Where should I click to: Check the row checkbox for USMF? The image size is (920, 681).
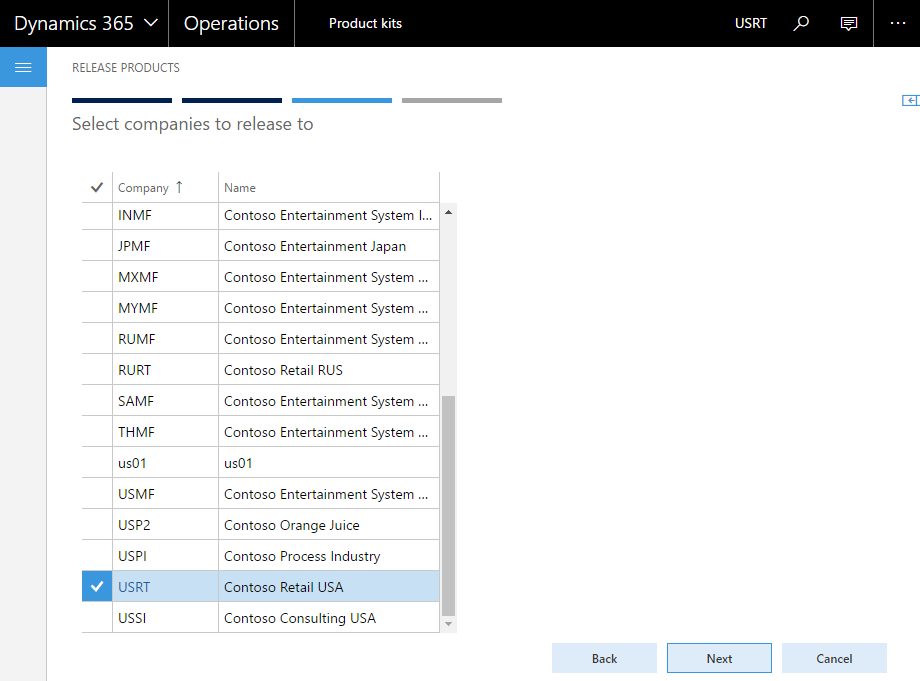coord(97,494)
